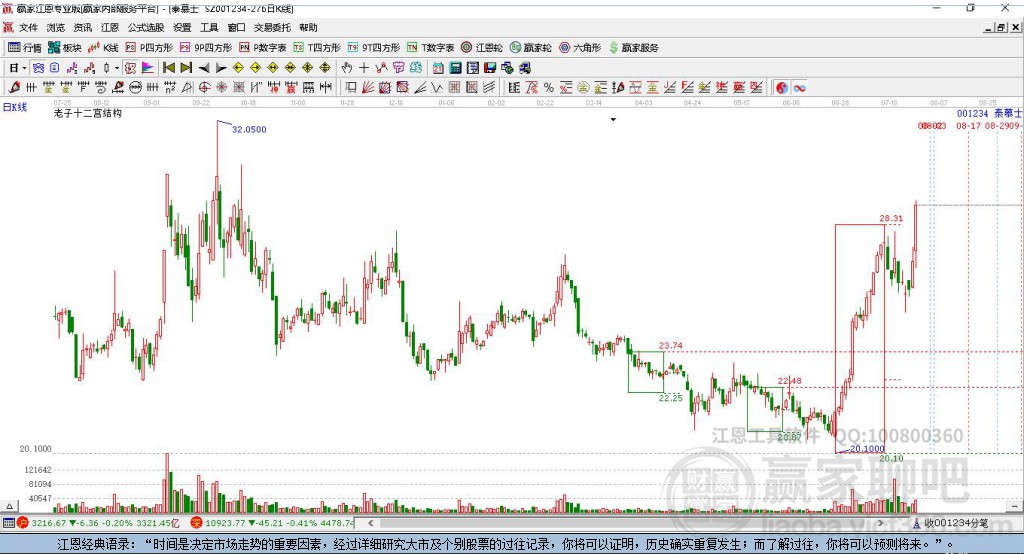Click the 收001234分笔 status entry
Image resolution: width=1024 pixels, height=554 pixels.
950,523
